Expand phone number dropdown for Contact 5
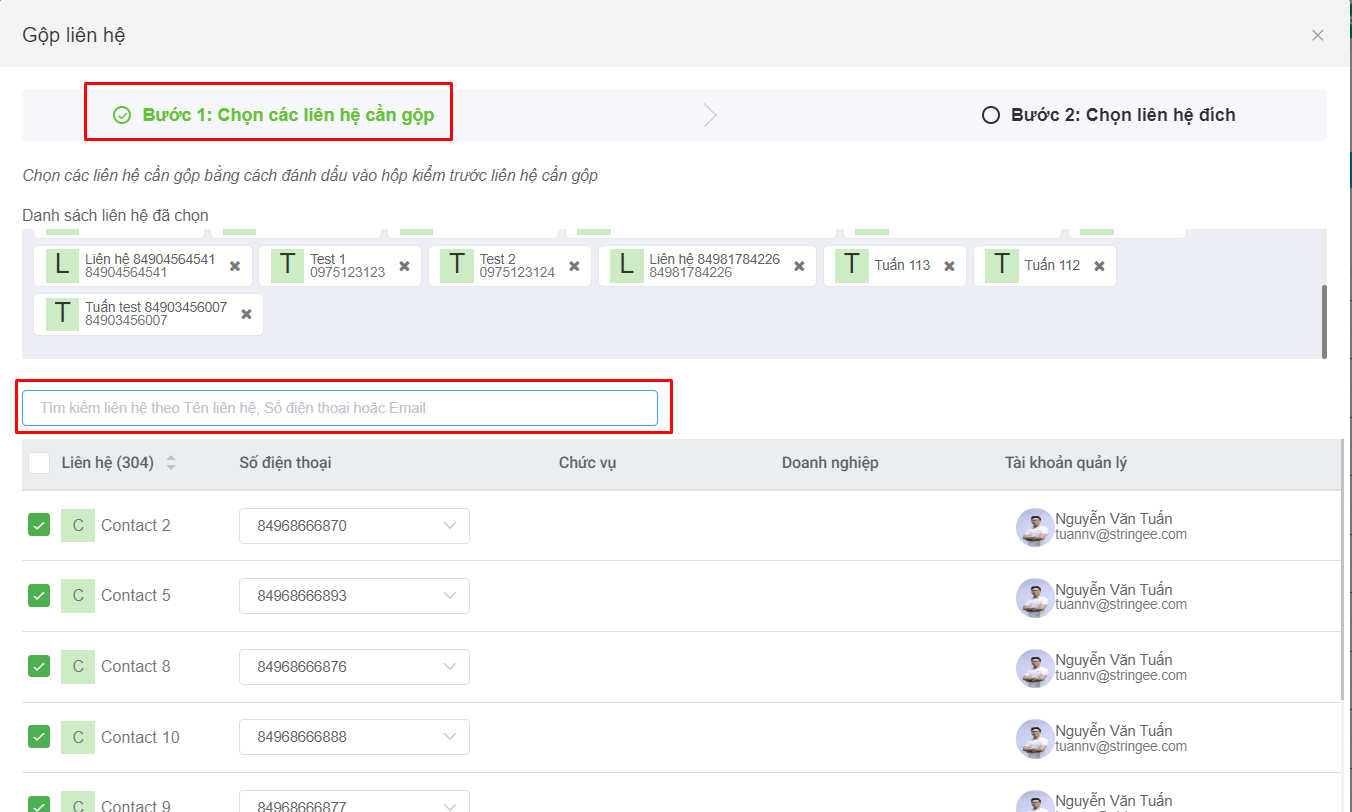 tap(449, 596)
